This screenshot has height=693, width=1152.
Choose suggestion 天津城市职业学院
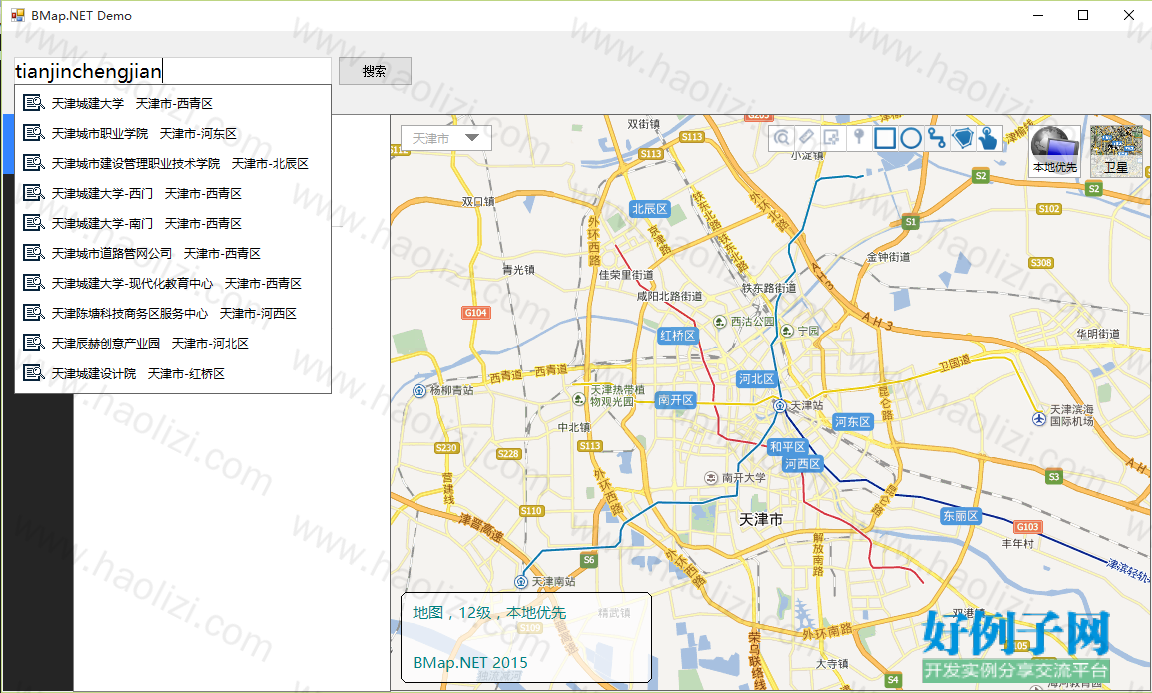pyautogui.click(x=173, y=134)
